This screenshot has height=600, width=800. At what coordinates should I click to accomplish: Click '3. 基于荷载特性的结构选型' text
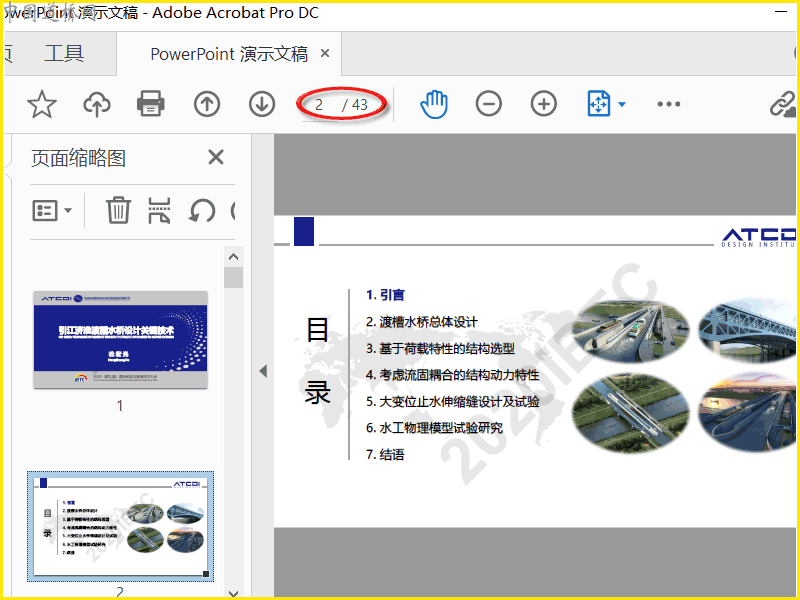point(440,348)
